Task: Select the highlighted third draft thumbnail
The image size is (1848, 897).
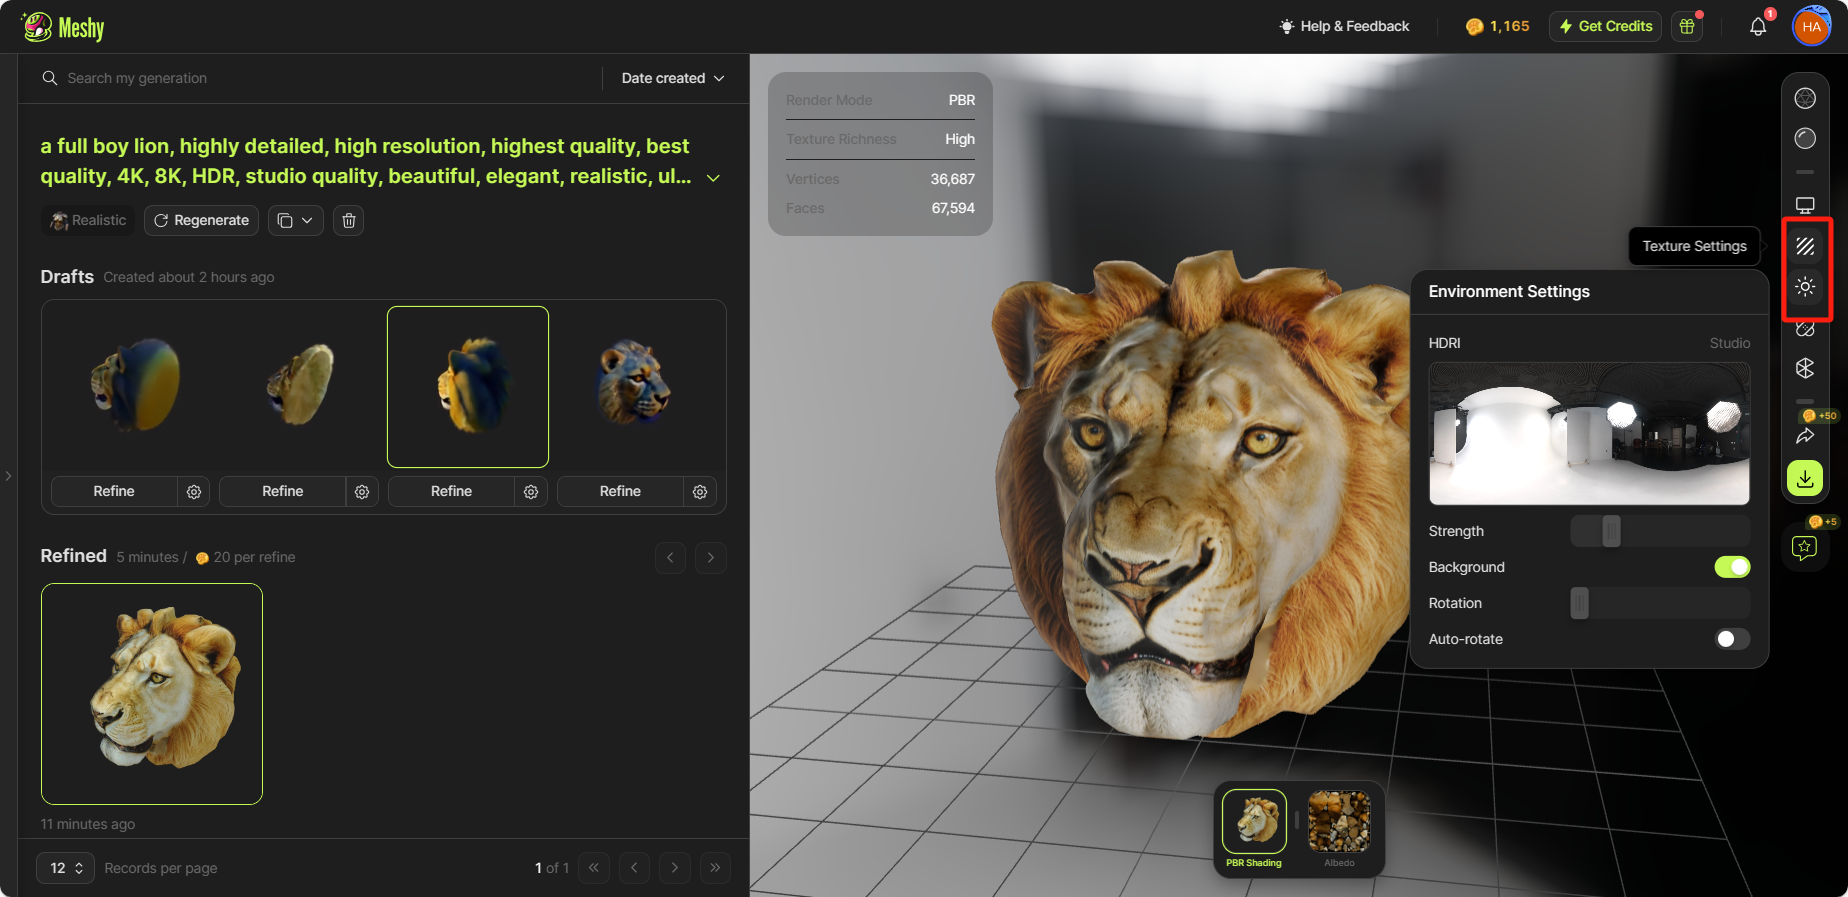Action: tap(468, 386)
